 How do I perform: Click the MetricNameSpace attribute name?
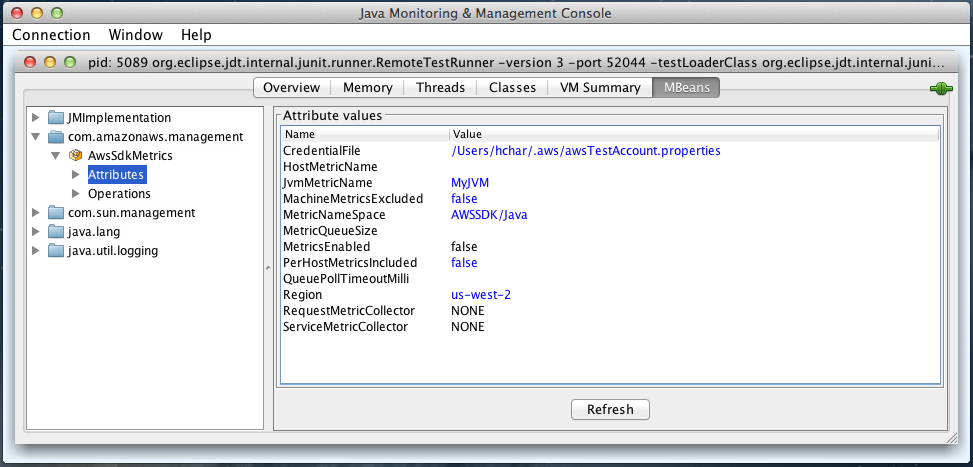[x=334, y=215]
